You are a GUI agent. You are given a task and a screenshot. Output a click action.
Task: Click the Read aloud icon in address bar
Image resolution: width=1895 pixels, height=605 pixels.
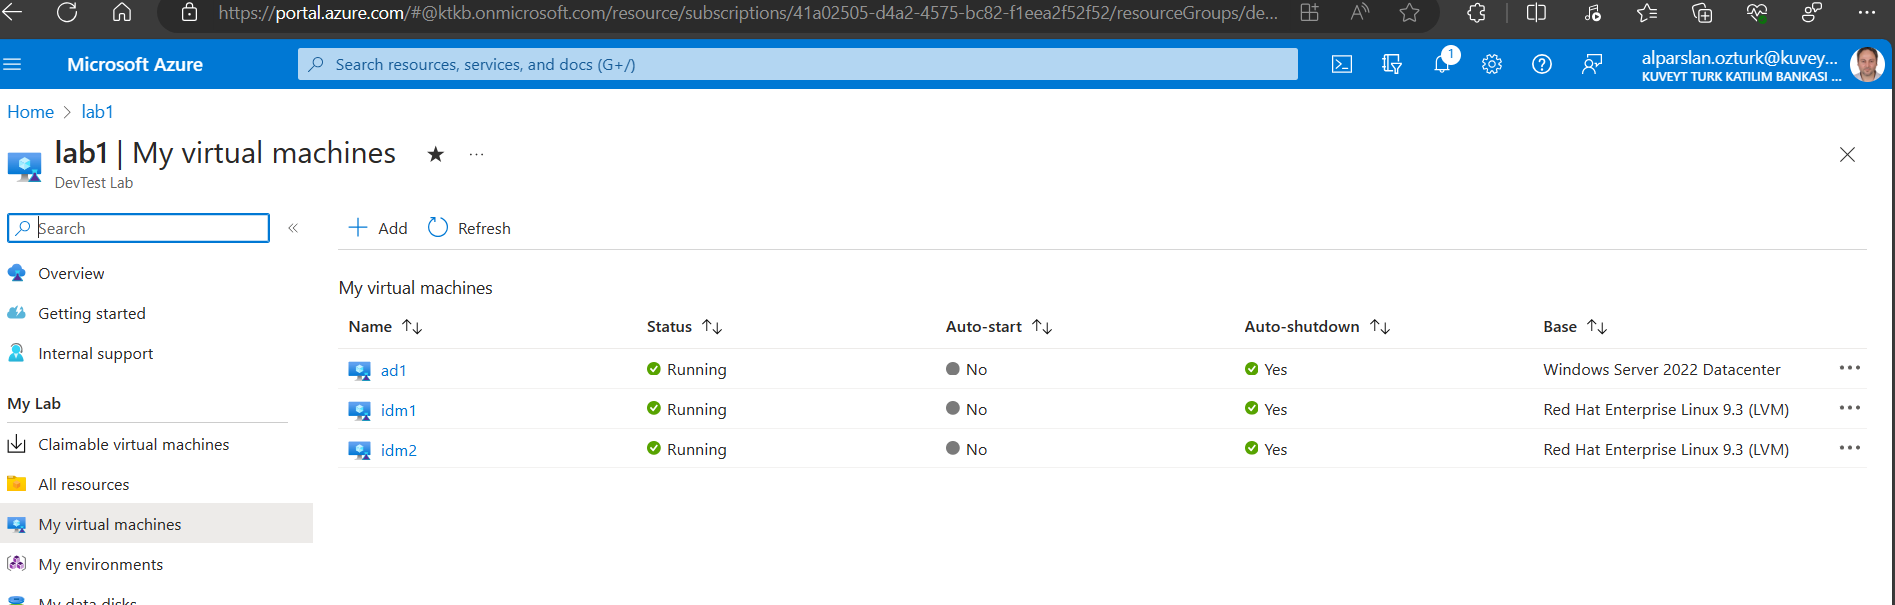[1359, 13]
